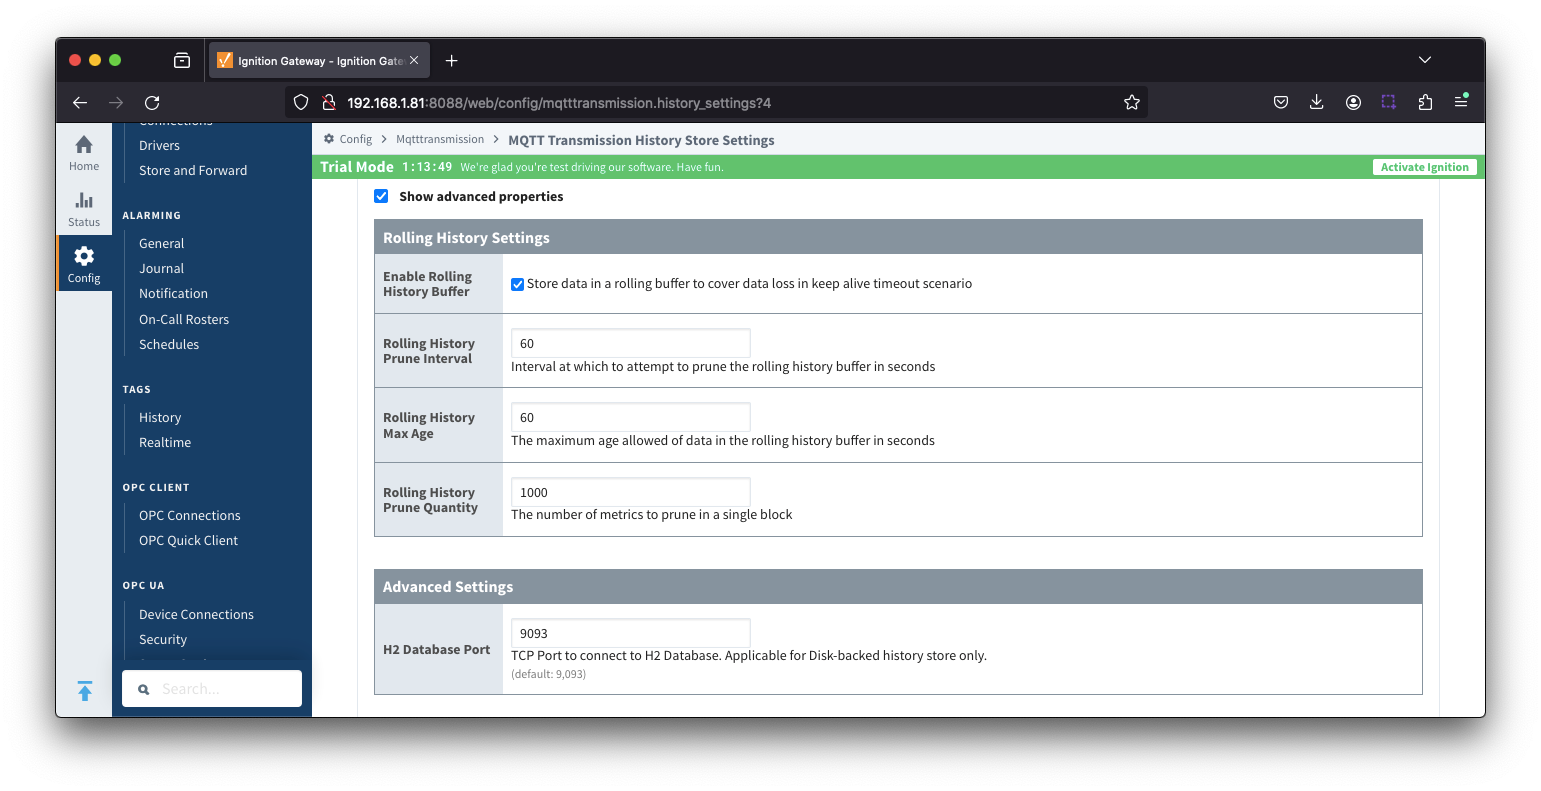Click the Advanced Settings section header
The height and width of the screenshot is (791, 1541).
(898, 586)
